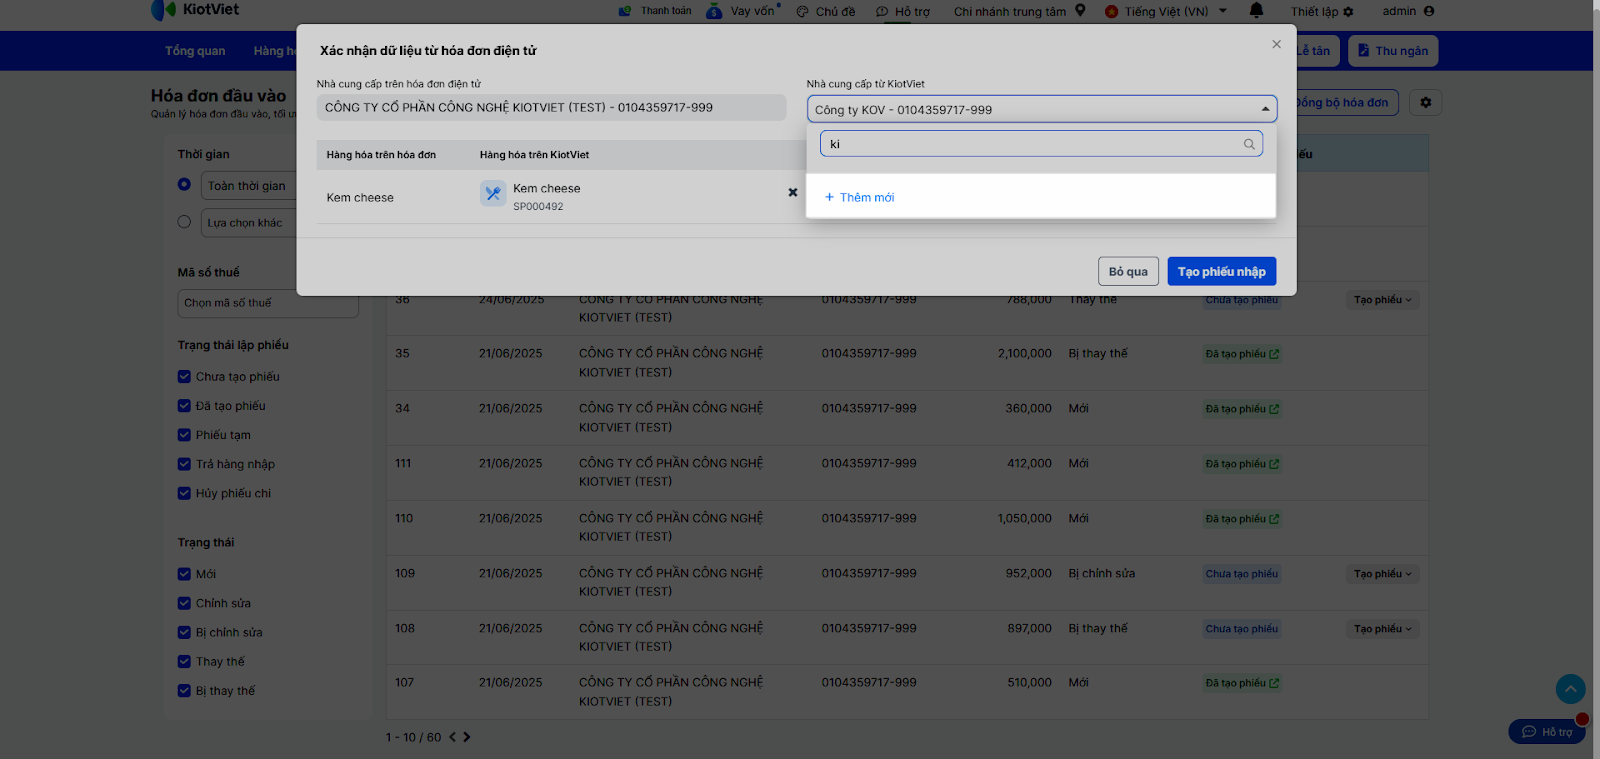Open external link icon in invoice row 35

pyautogui.click(x=1274, y=354)
